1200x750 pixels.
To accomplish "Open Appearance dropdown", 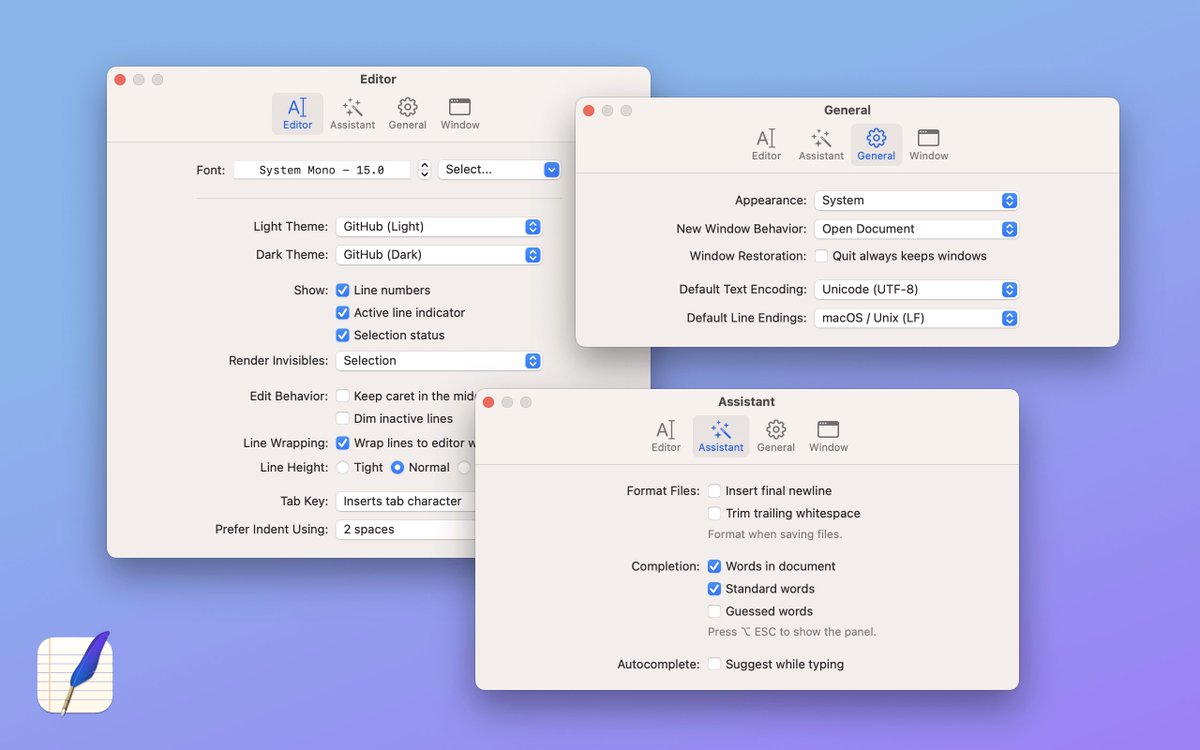I will (x=916, y=201).
